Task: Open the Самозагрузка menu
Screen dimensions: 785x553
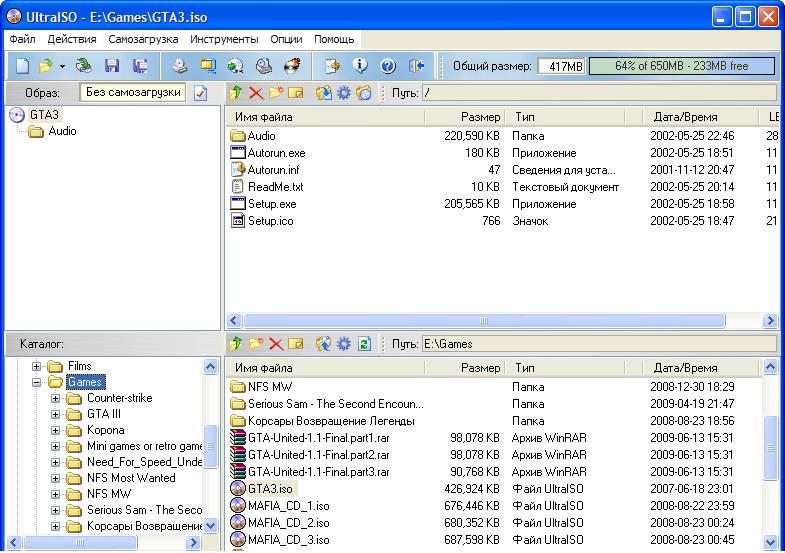Action: (143, 39)
